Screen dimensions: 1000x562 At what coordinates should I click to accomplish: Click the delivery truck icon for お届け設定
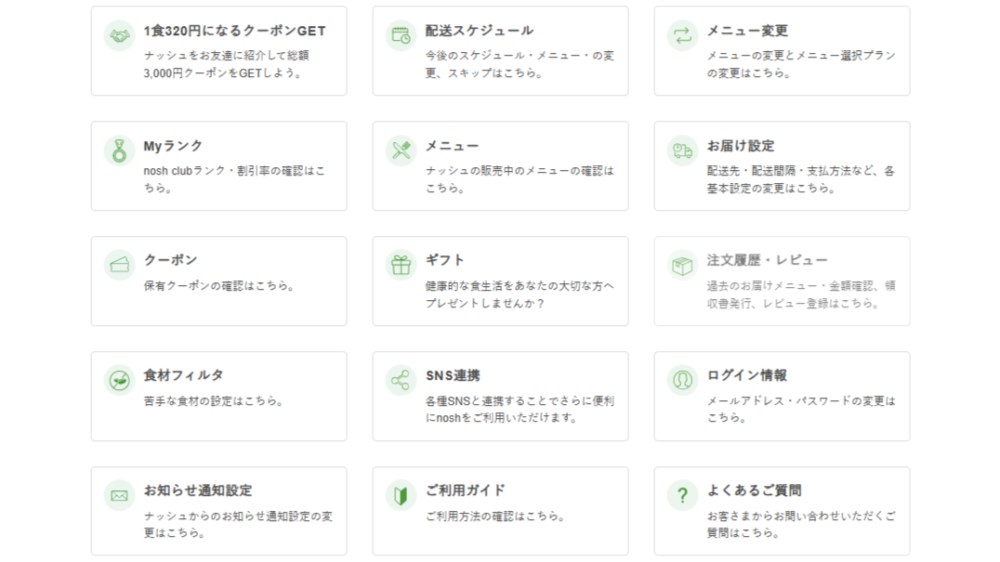tap(682, 151)
